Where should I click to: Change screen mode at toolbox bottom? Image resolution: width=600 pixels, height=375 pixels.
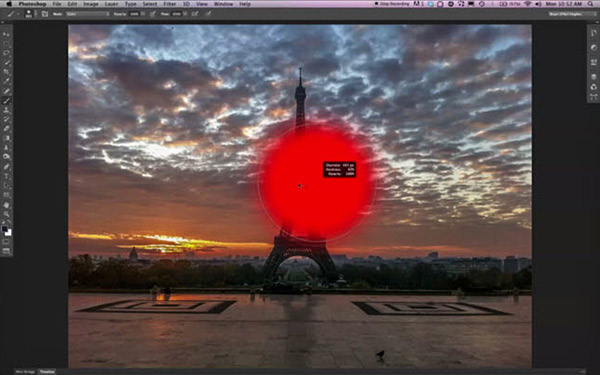click(x=7, y=251)
